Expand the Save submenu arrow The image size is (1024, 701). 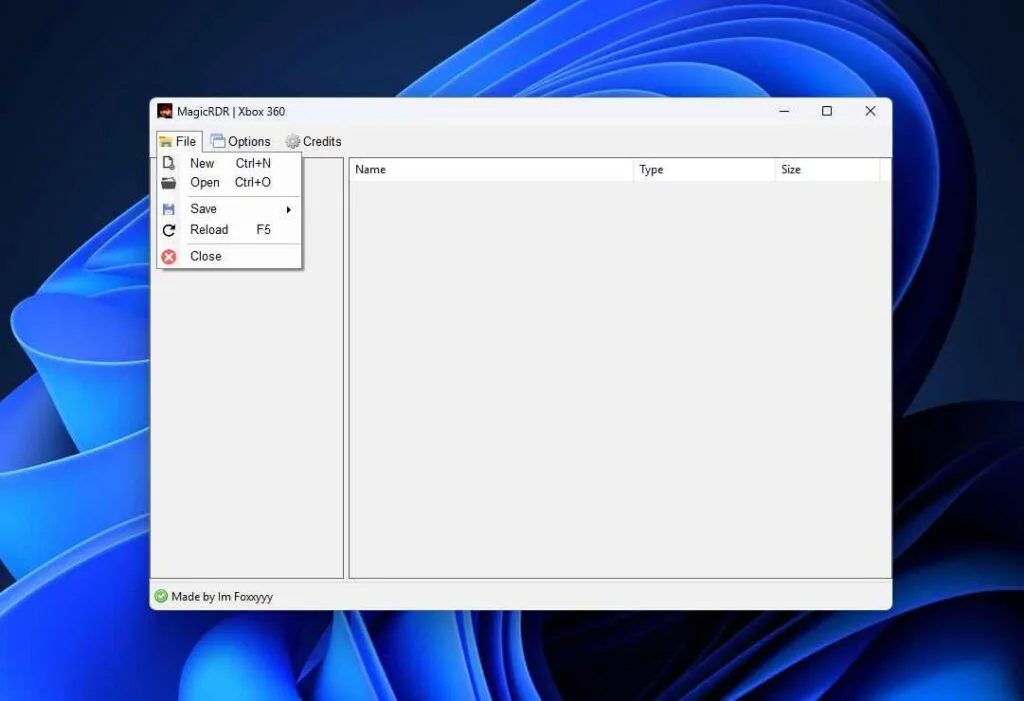point(289,210)
